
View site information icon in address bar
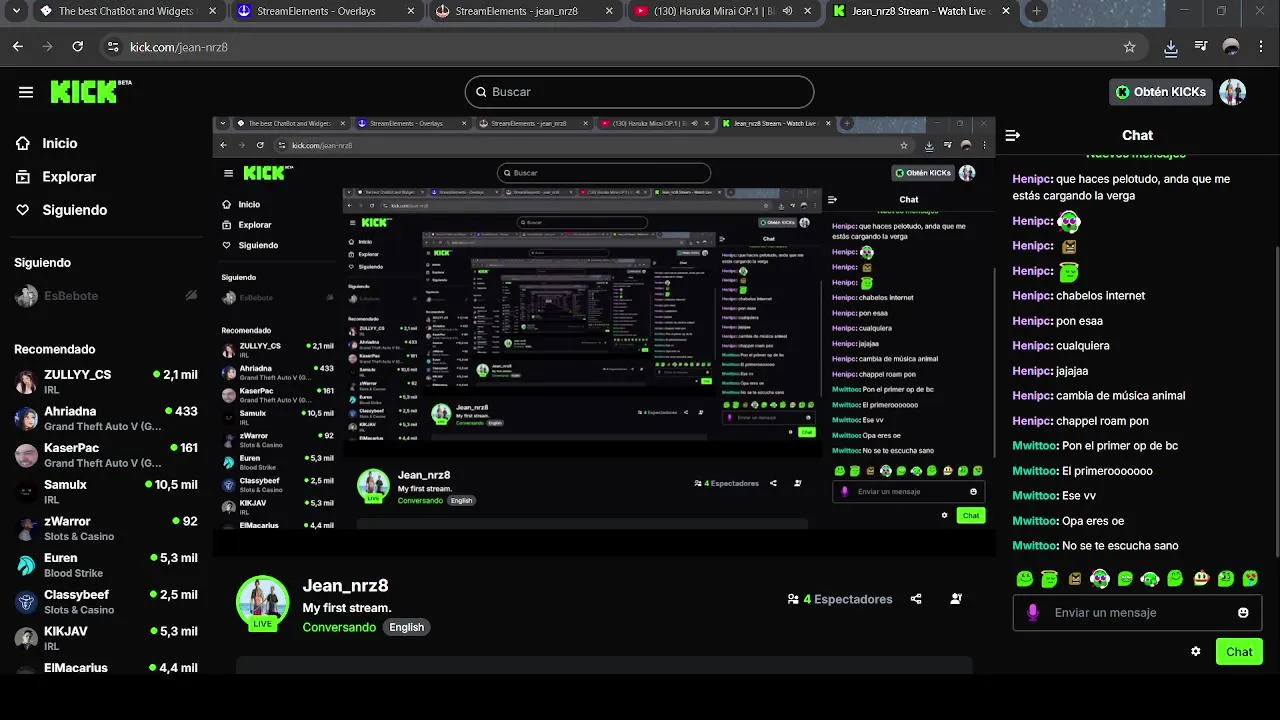click(x=113, y=47)
